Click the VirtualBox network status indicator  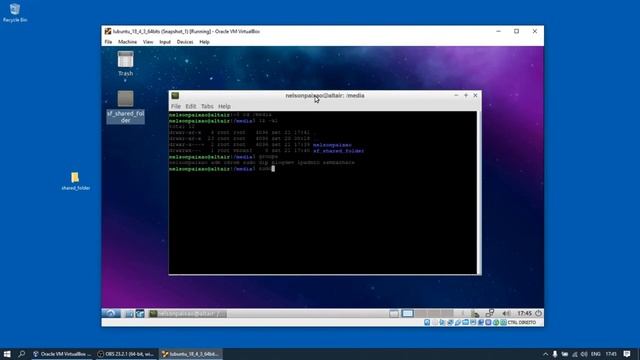click(450, 322)
